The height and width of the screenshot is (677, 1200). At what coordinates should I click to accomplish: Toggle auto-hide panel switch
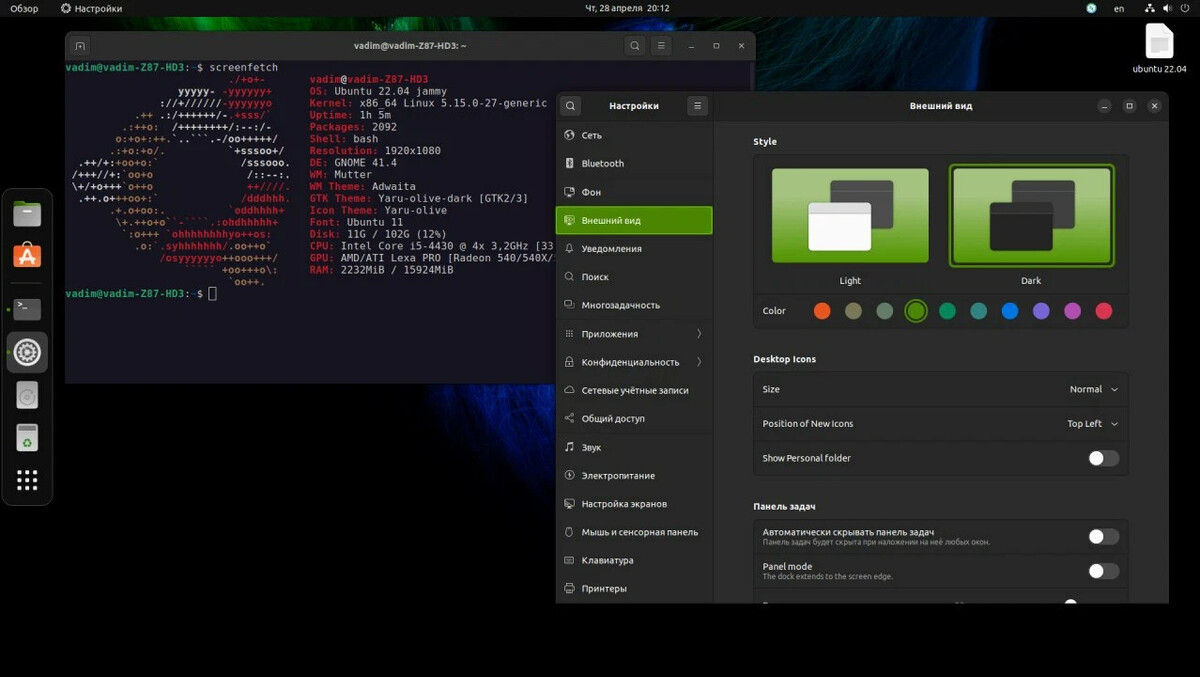[1104, 537]
